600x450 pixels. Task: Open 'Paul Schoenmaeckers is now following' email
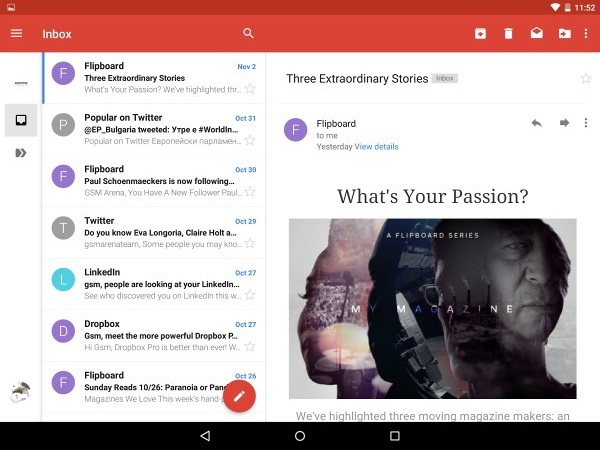(153, 181)
